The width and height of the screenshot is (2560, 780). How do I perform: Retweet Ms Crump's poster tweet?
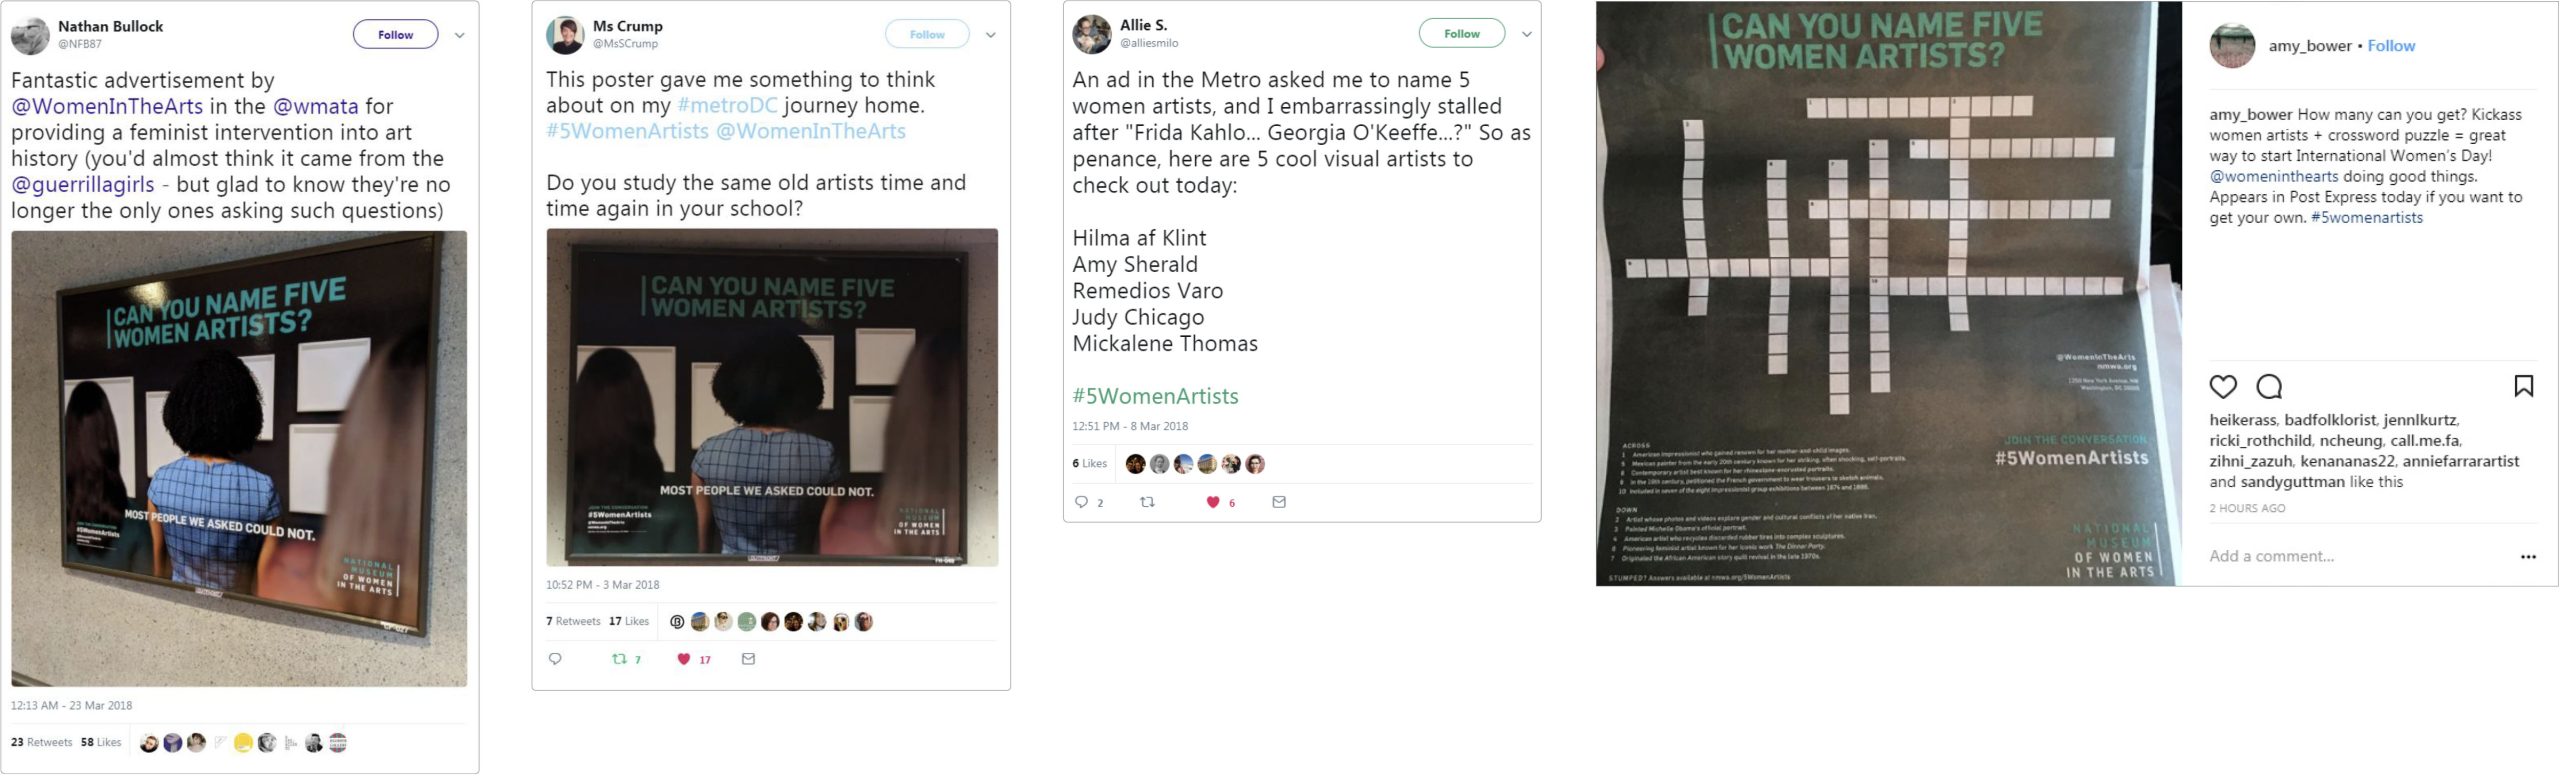[619, 659]
